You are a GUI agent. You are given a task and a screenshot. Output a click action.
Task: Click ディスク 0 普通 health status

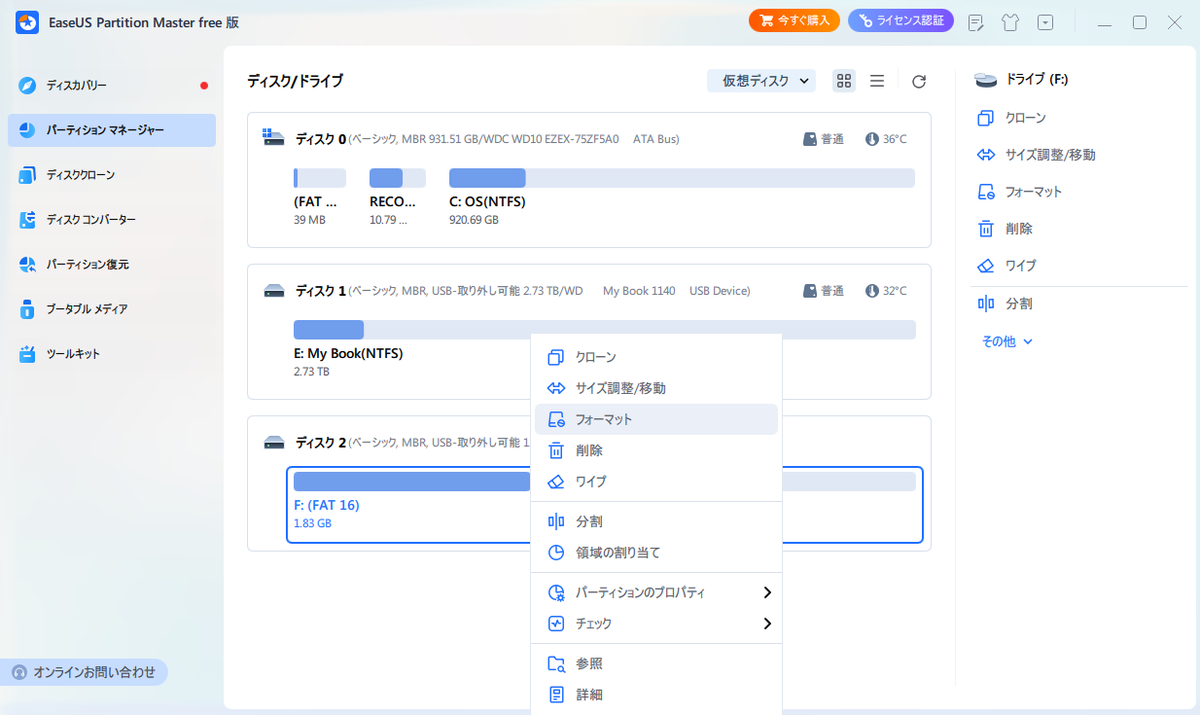(x=824, y=139)
